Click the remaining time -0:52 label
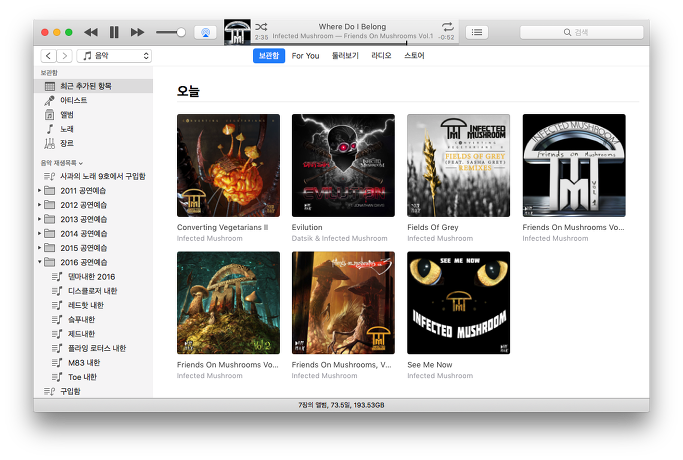 (x=446, y=37)
